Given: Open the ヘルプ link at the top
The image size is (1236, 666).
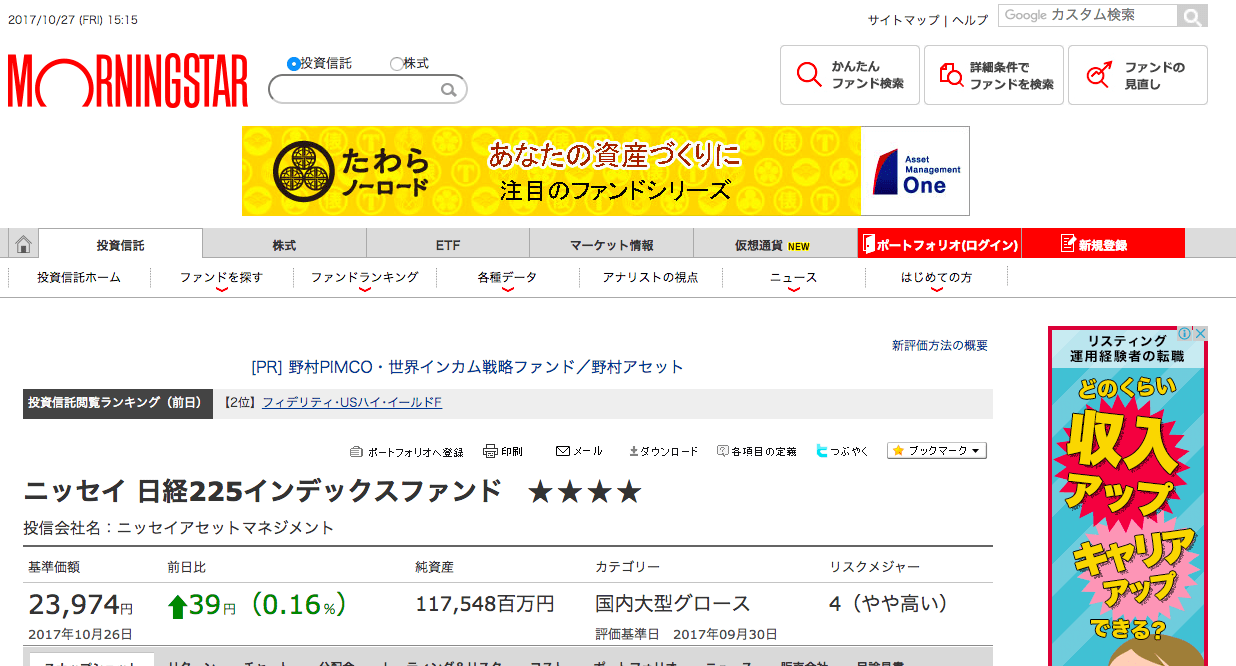Looking at the screenshot, I should [969, 19].
